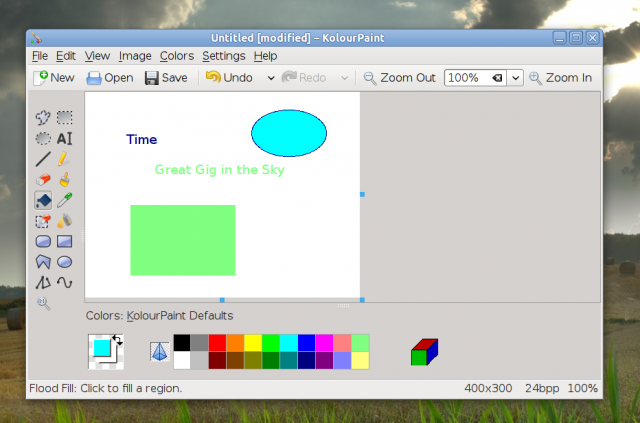Open the View menu

[x=97, y=56]
